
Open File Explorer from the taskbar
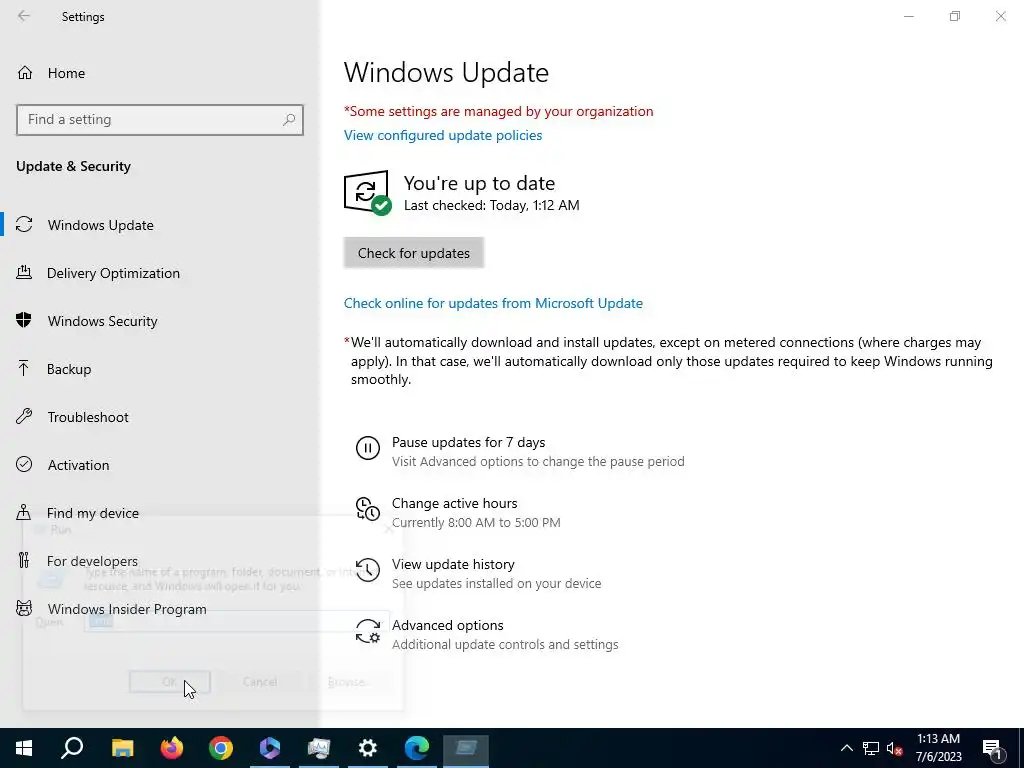[122, 748]
